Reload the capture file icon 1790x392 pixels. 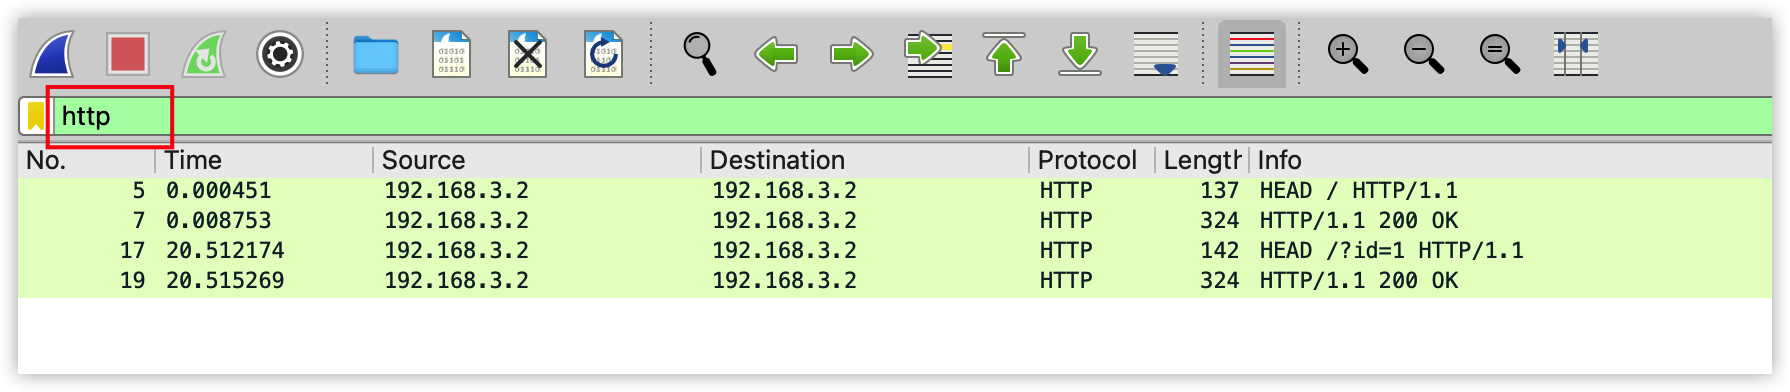point(603,54)
